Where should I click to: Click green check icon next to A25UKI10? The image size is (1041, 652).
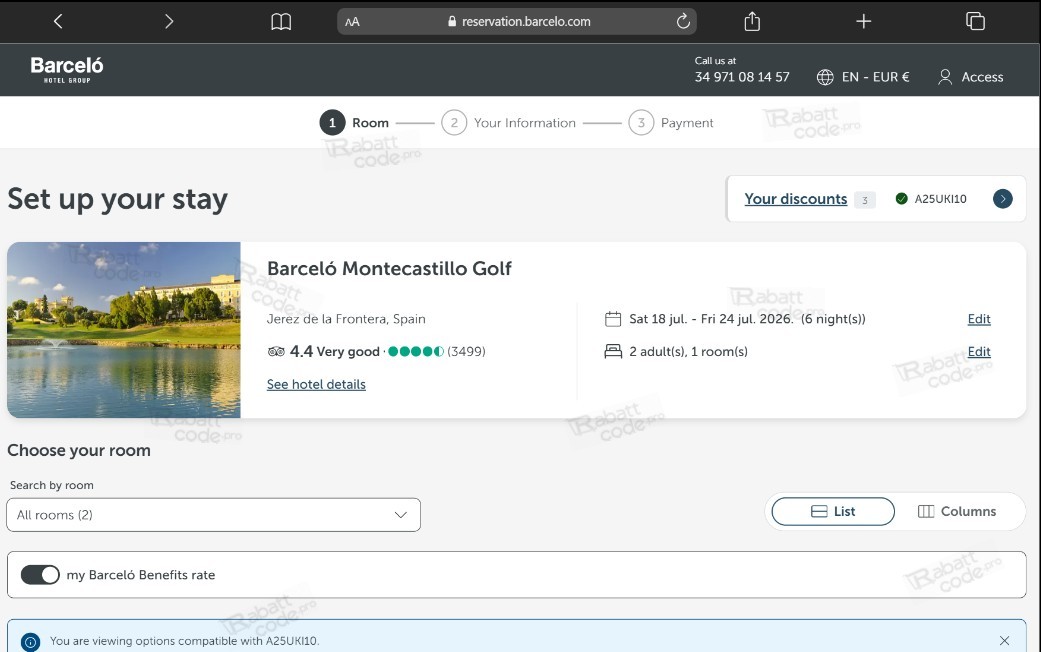tap(902, 199)
